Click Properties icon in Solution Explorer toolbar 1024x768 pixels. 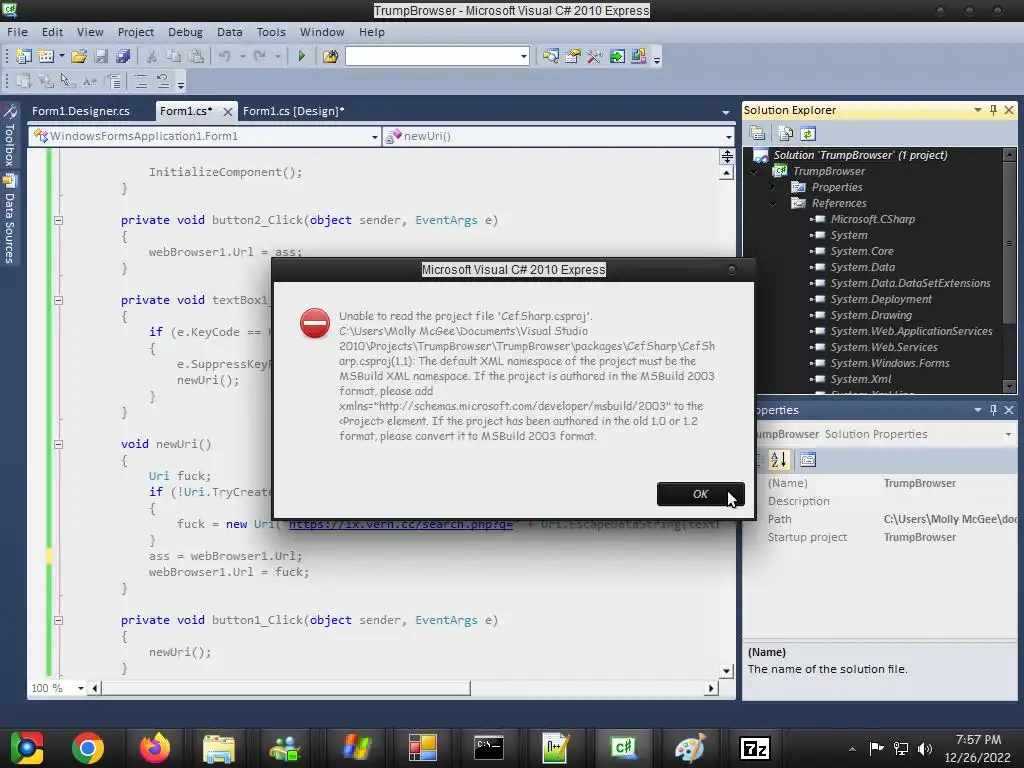(x=758, y=133)
